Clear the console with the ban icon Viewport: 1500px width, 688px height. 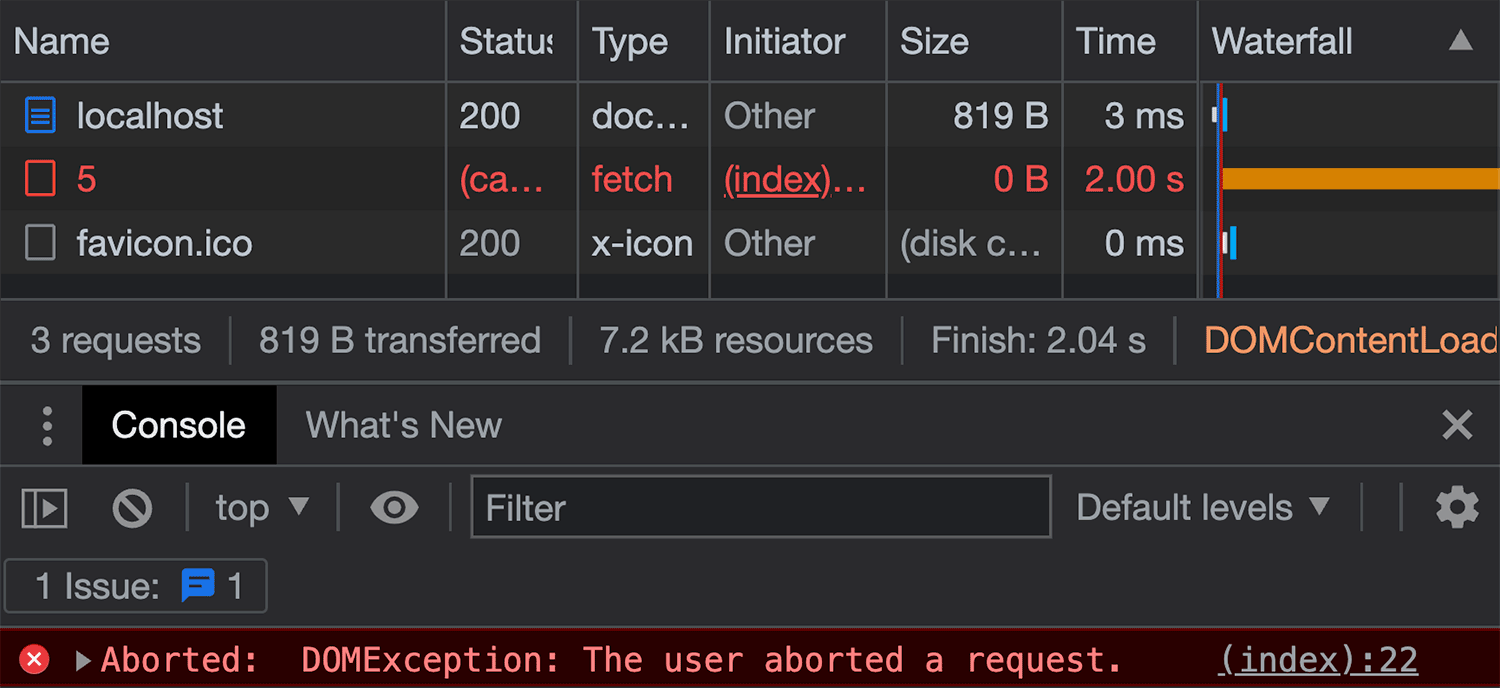[x=132, y=508]
